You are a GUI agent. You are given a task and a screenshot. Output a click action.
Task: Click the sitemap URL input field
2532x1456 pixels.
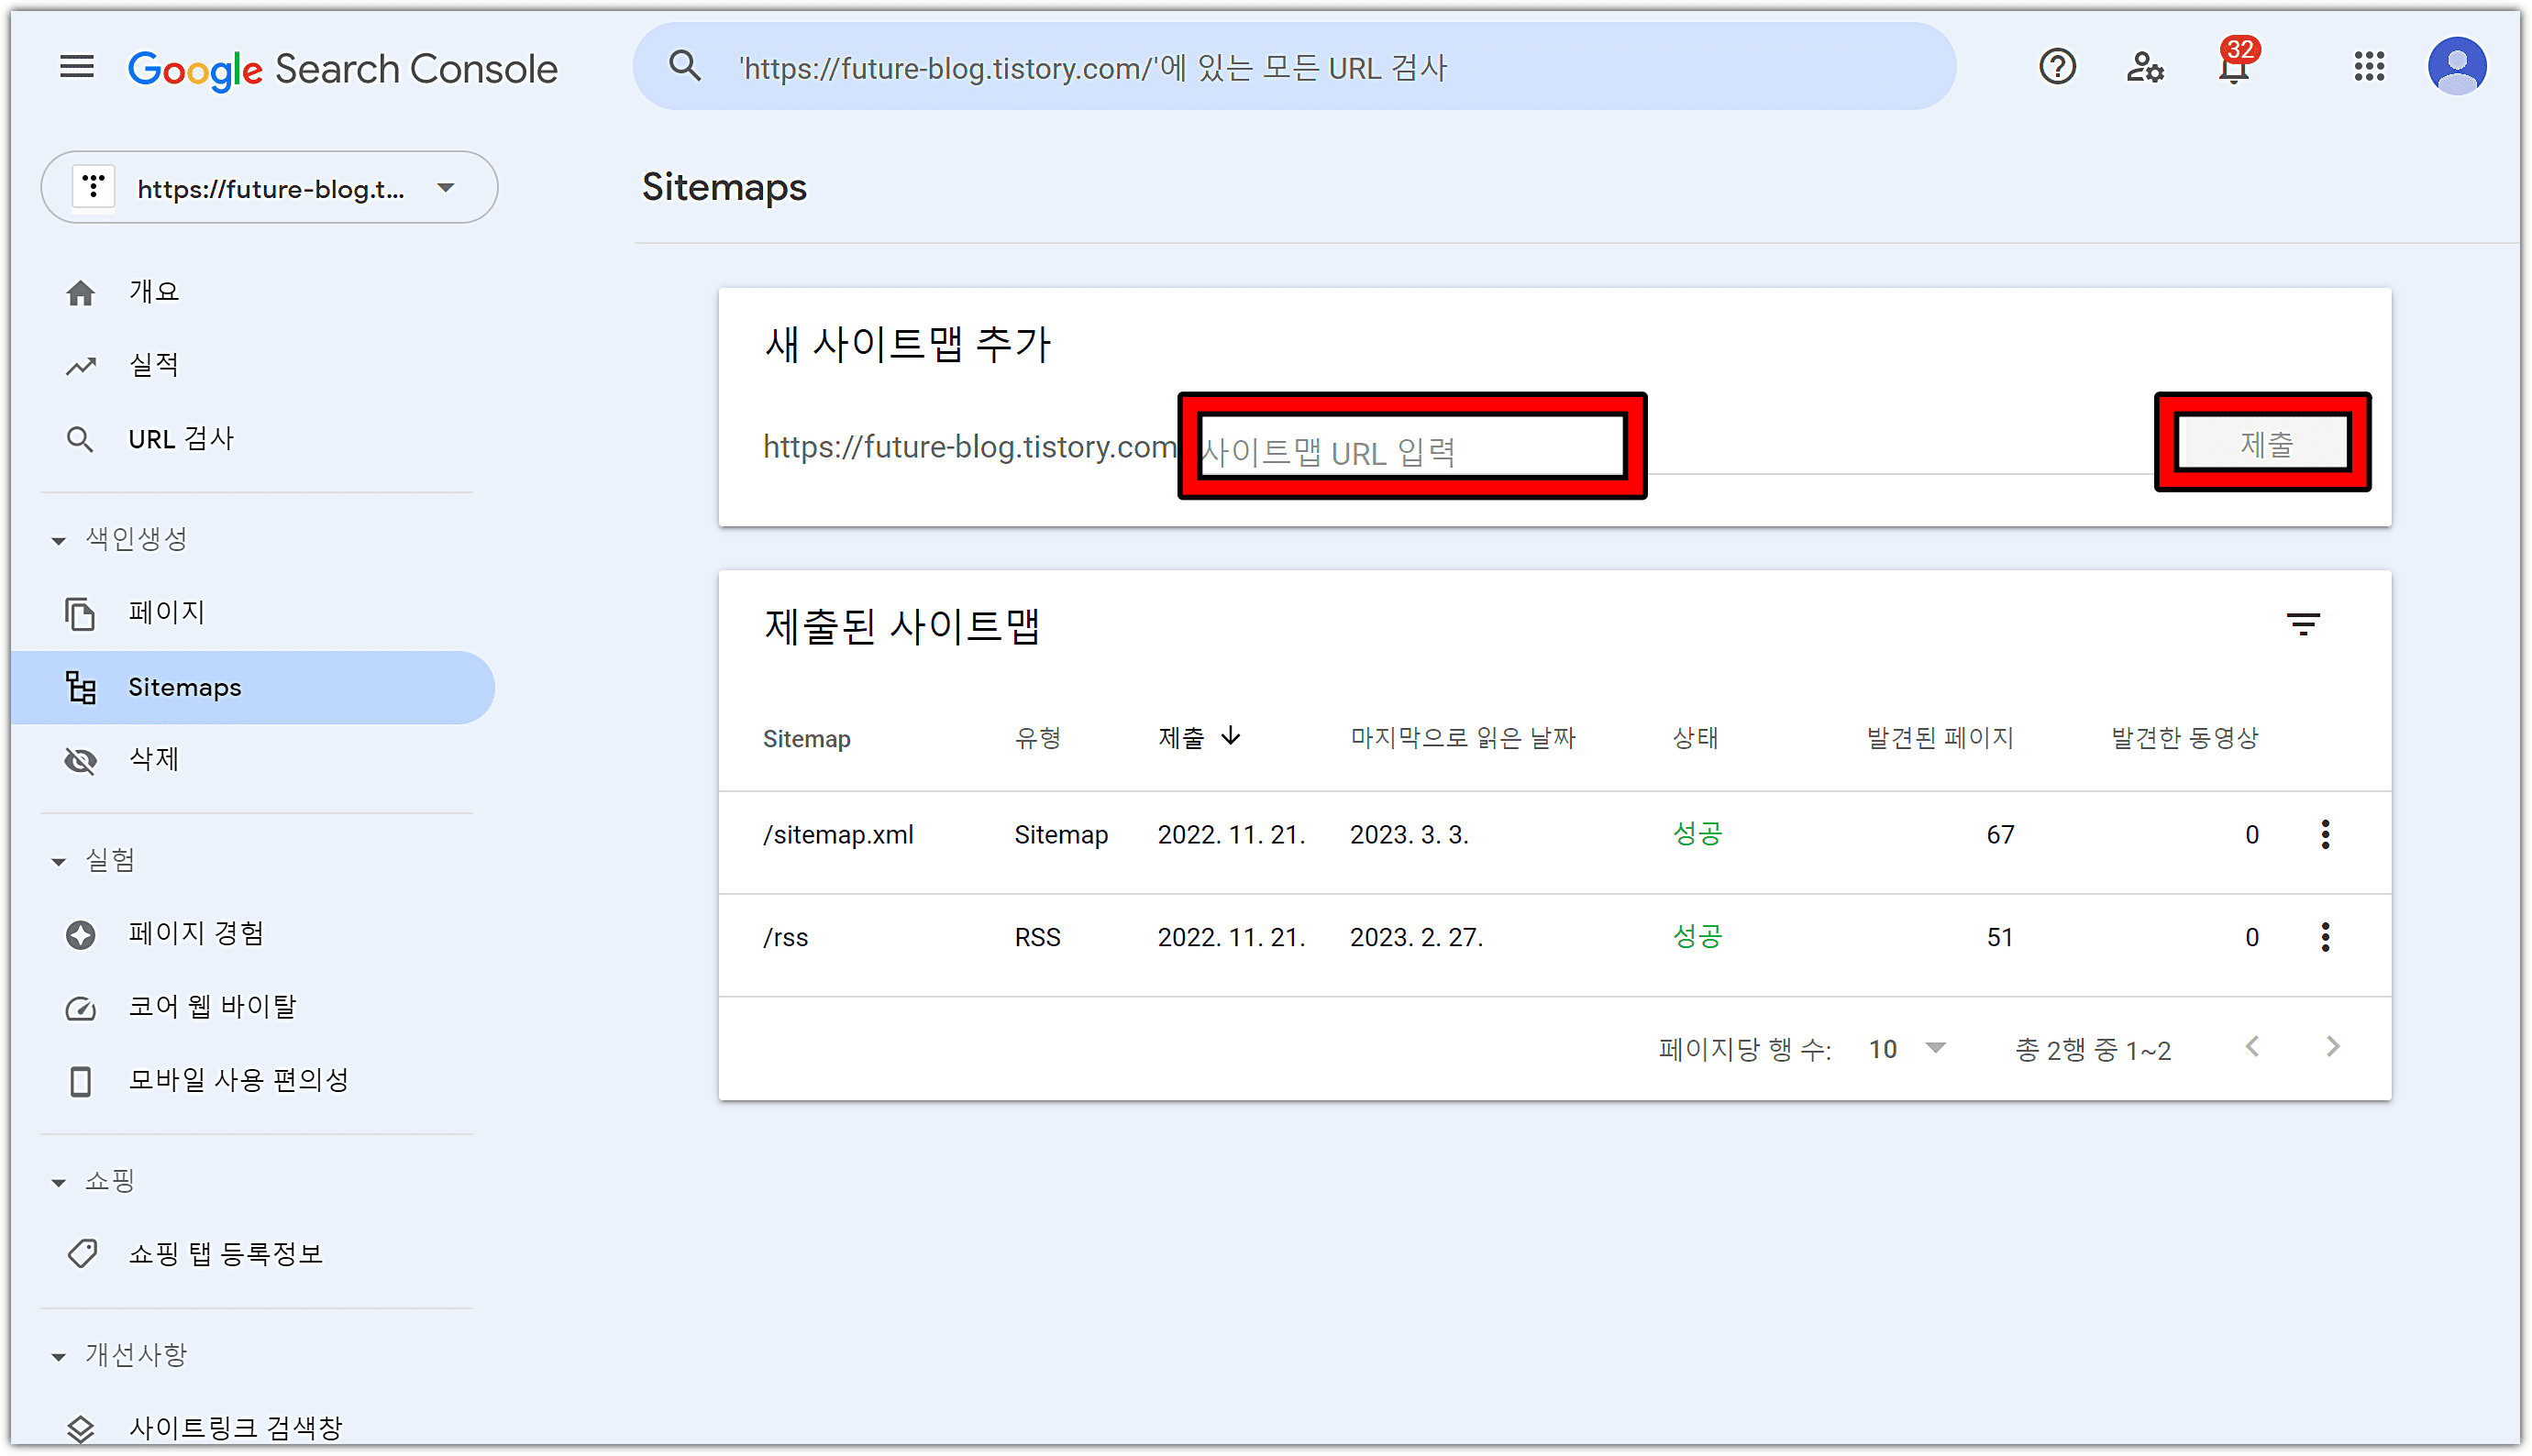click(1410, 450)
